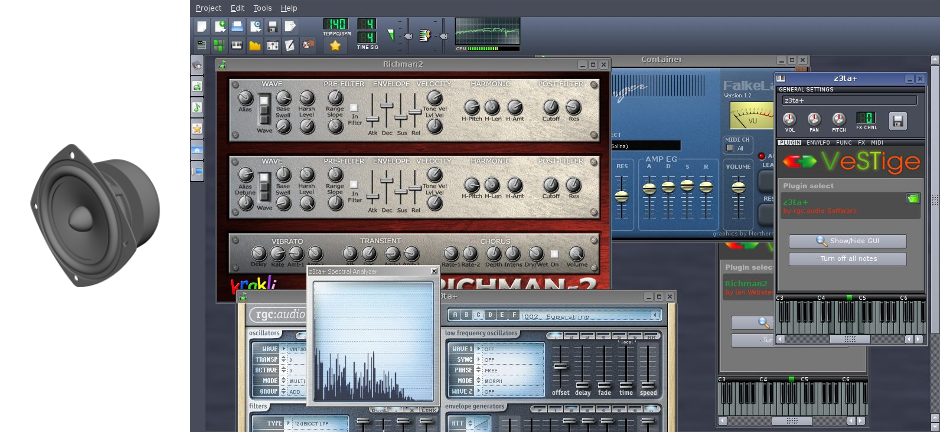The height and width of the screenshot is (432, 940).
Task: Open the Piano Roll window
Action: click(237, 45)
